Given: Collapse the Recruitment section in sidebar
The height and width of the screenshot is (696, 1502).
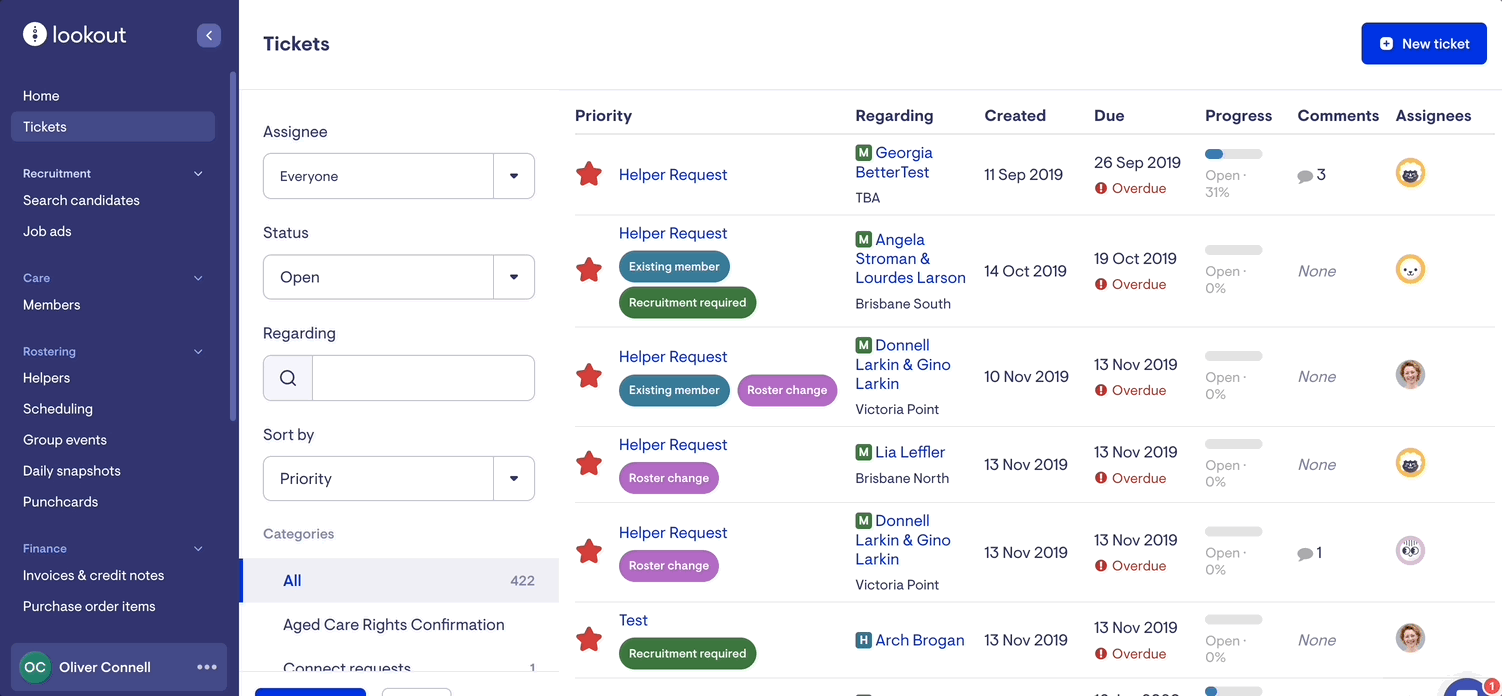Looking at the screenshot, I should tap(198, 174).
